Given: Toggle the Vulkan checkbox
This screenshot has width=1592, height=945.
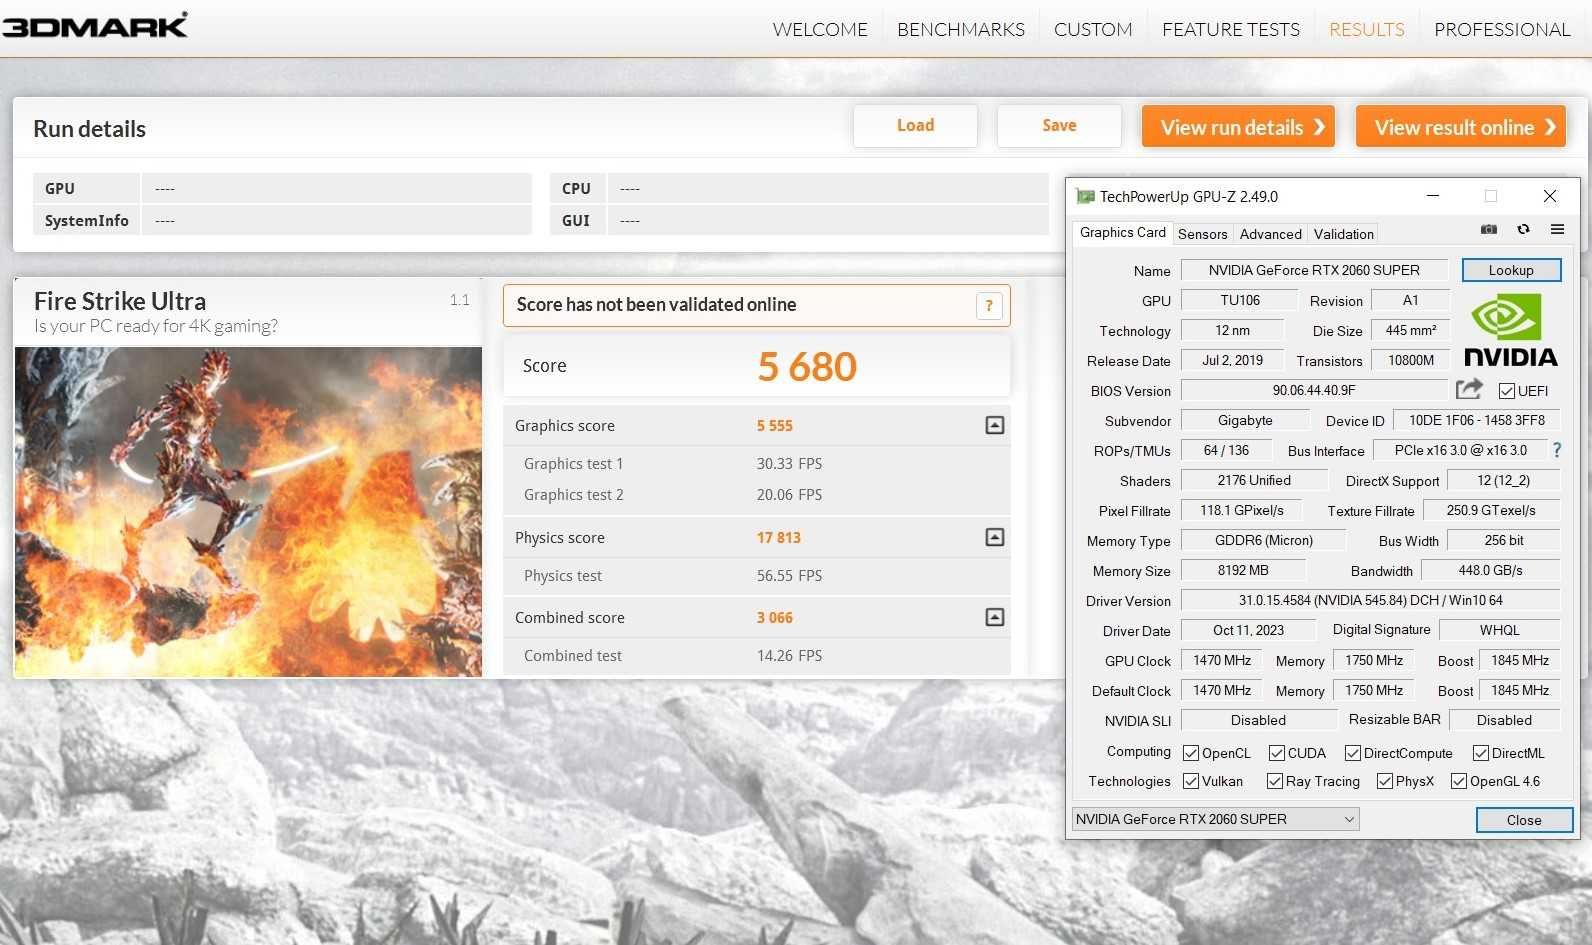Looking at the screenshot, I should (1191, 781).
